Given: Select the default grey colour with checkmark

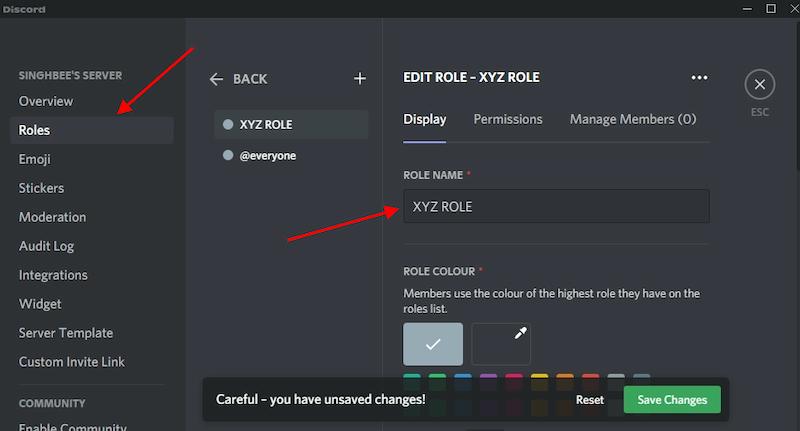Looking at the screenshot, I should [x=433, y=343].
